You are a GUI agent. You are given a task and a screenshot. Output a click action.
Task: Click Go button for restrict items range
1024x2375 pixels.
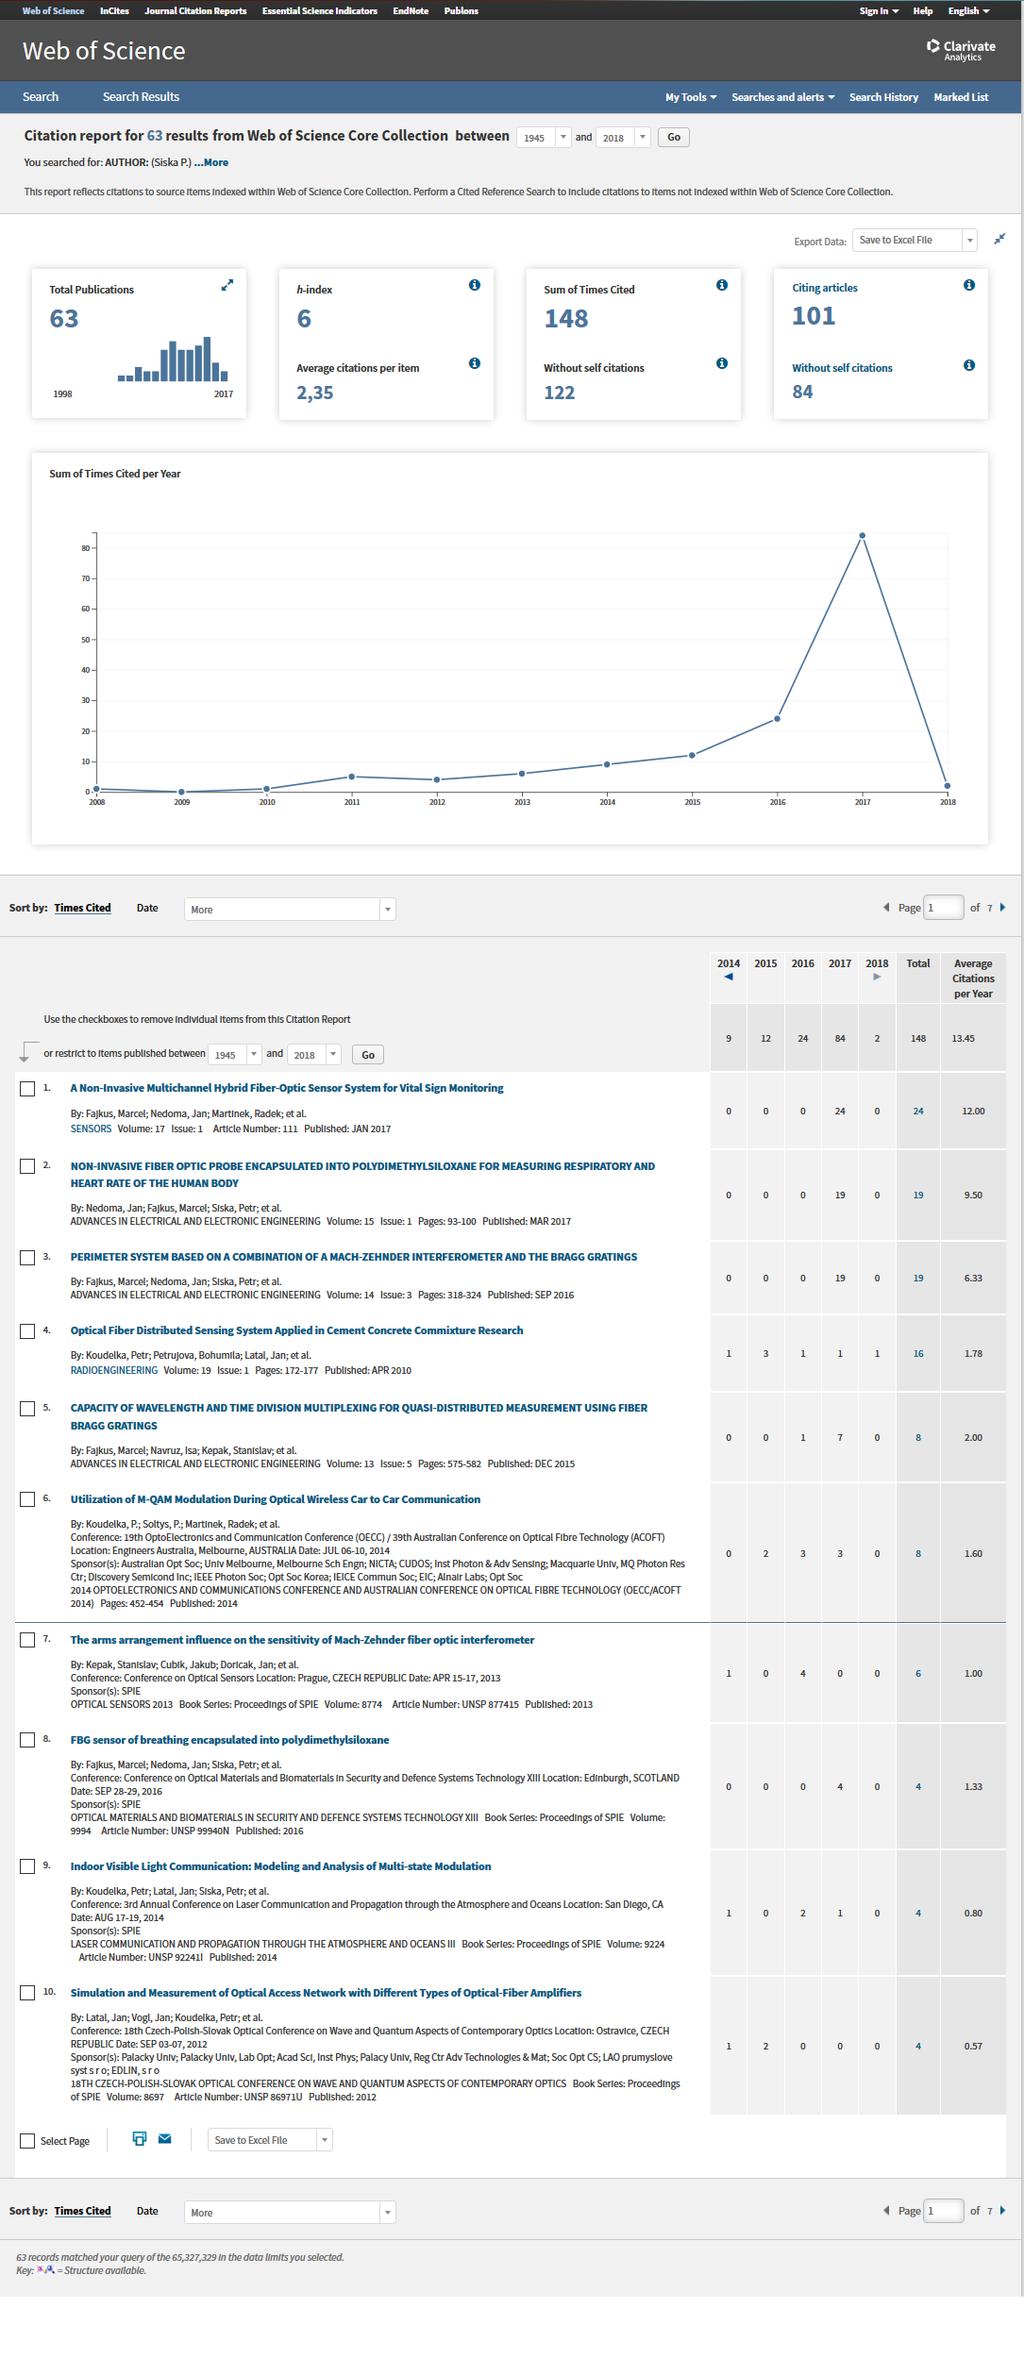368,1055
